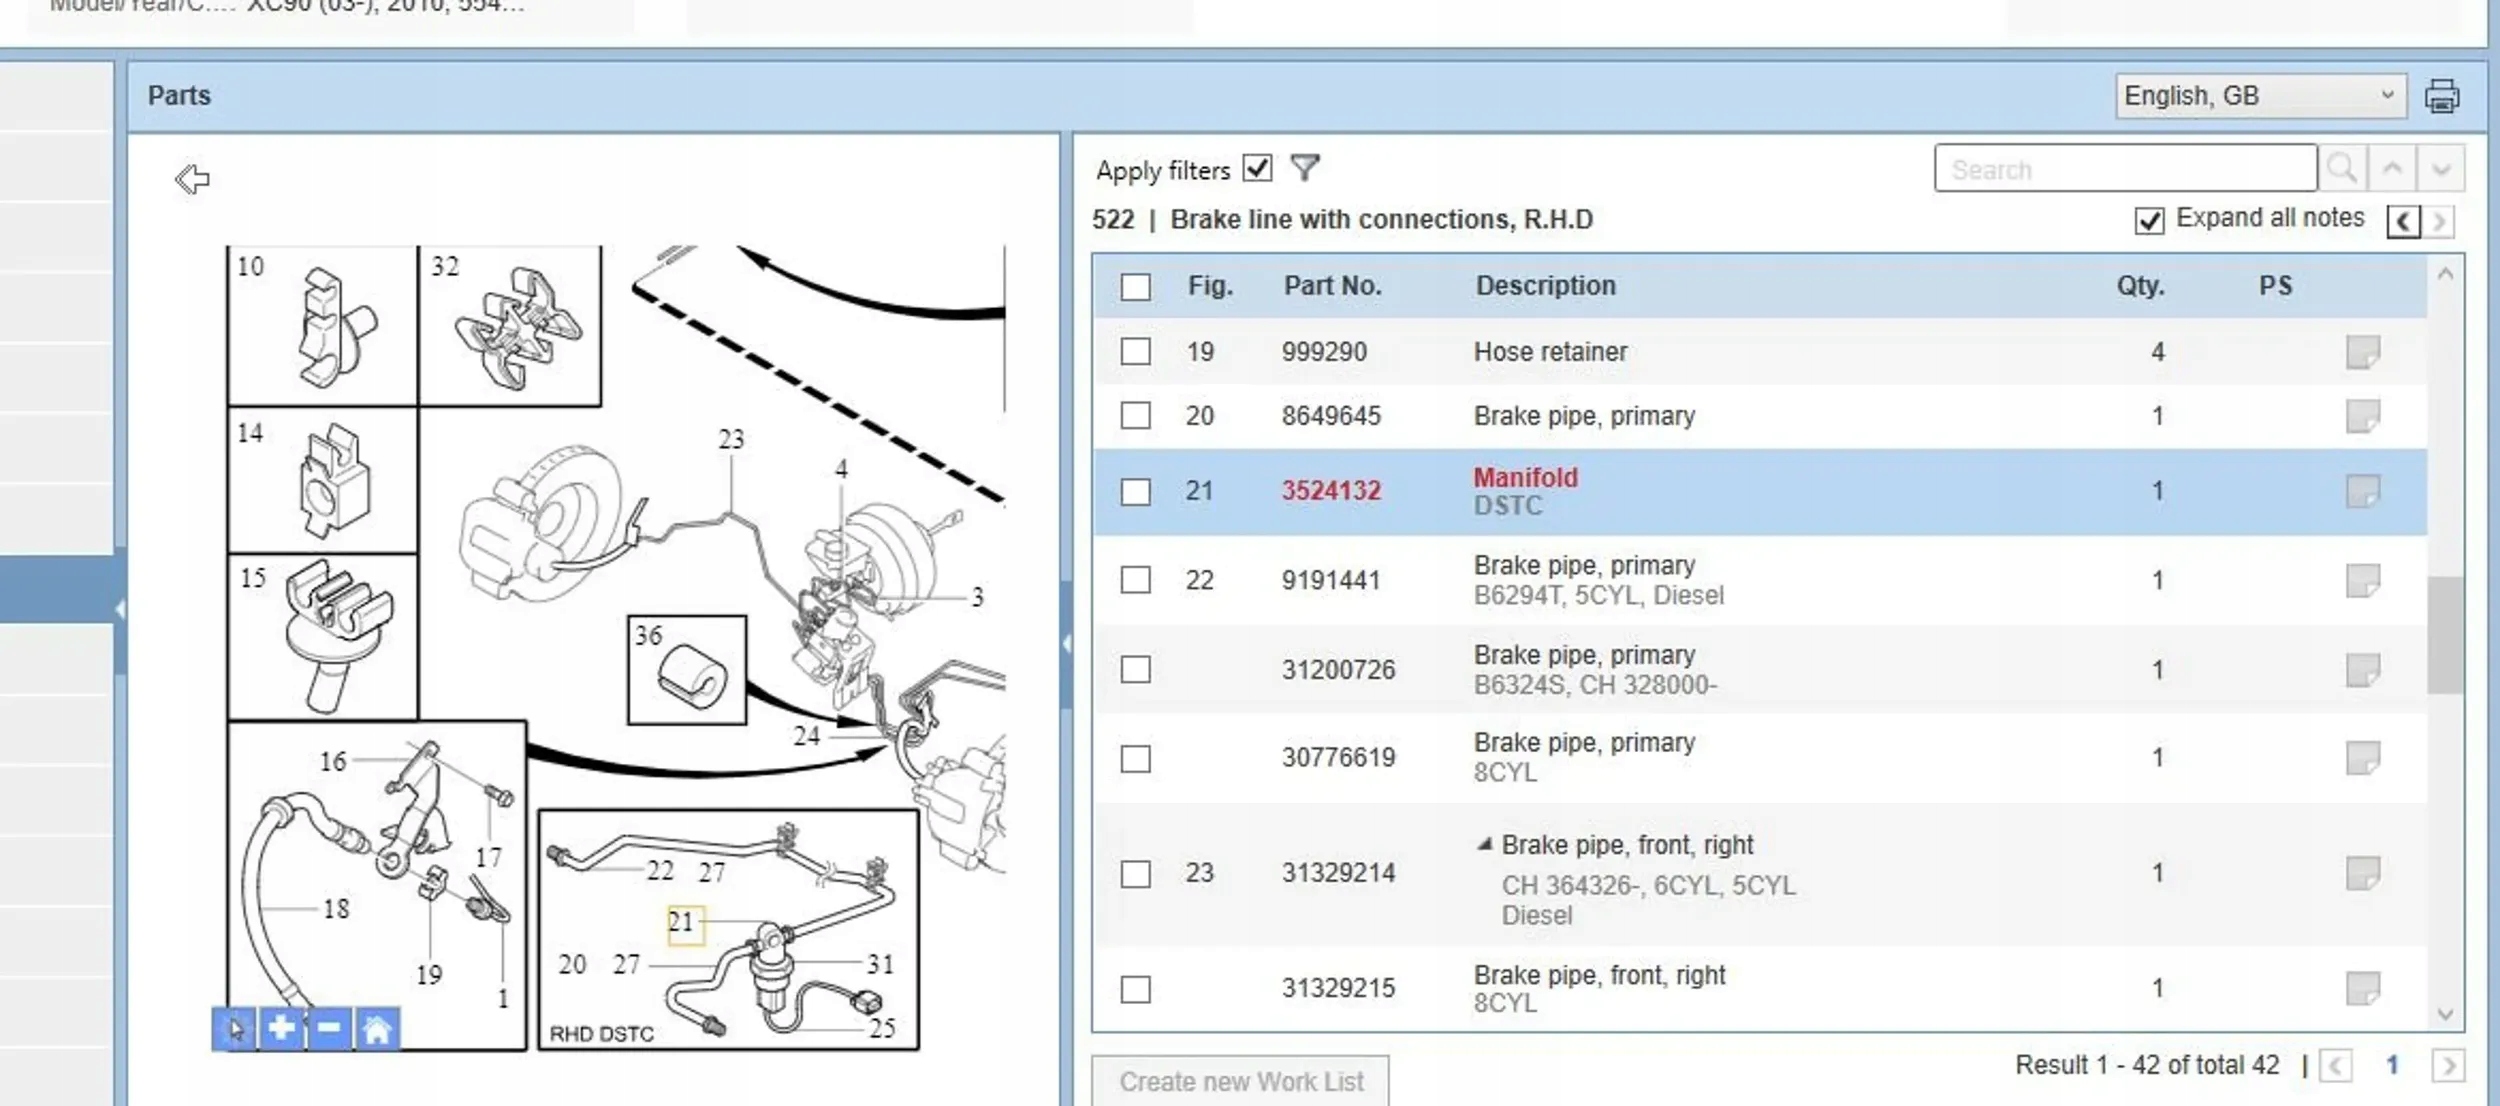The width and height of the screenshot is (2500, 1106).
Task: Reset diagram view with home icon
Action: pyautogui.click(x=377, y=1028)
